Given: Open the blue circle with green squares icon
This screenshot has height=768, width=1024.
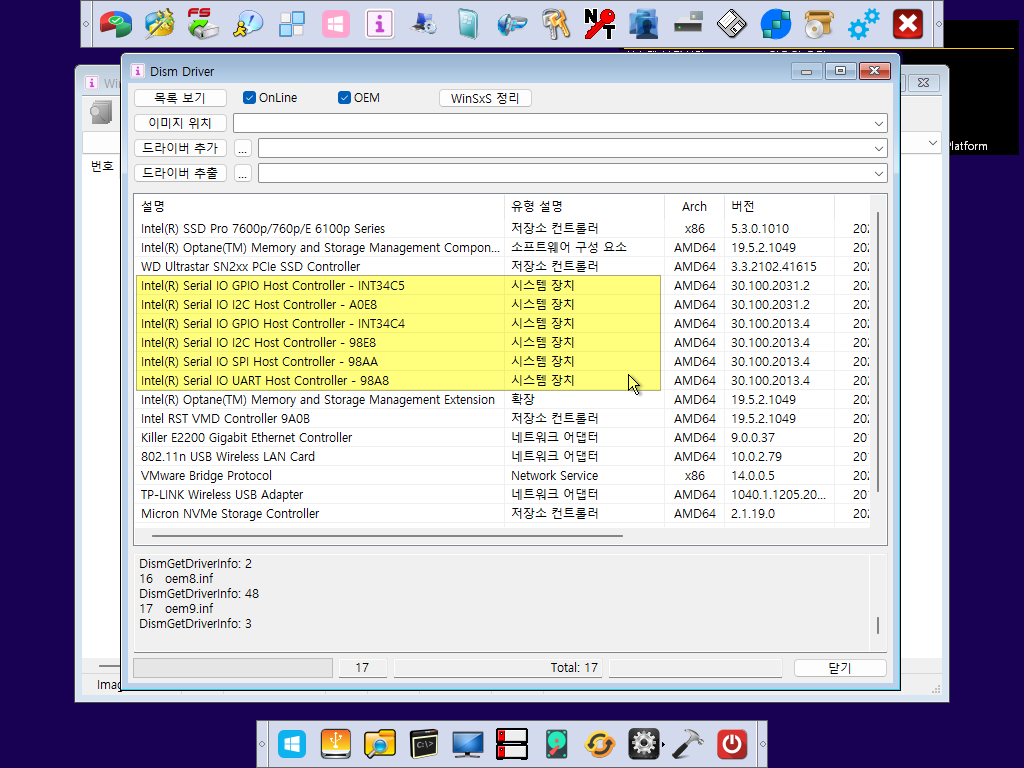Looking at the screenshot, I should point(776,24).
